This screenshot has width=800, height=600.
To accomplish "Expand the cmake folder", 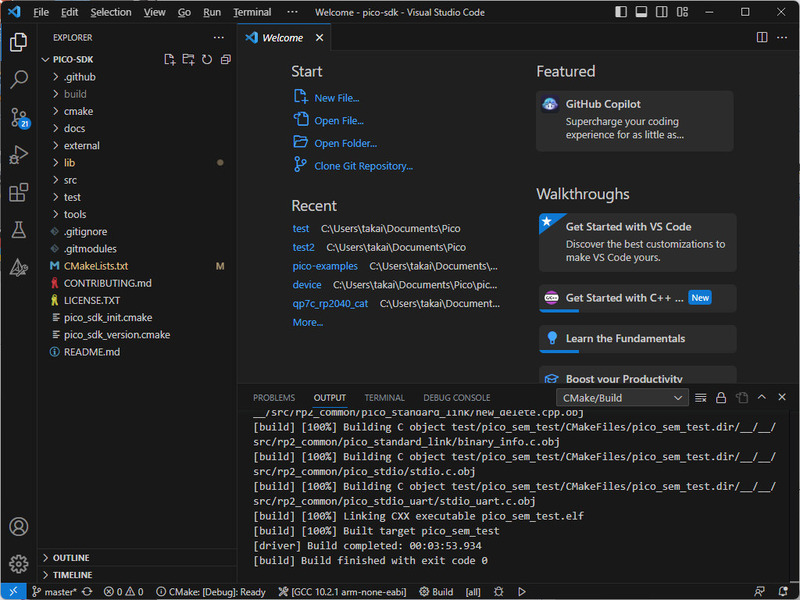I will (x=78, y=111).
